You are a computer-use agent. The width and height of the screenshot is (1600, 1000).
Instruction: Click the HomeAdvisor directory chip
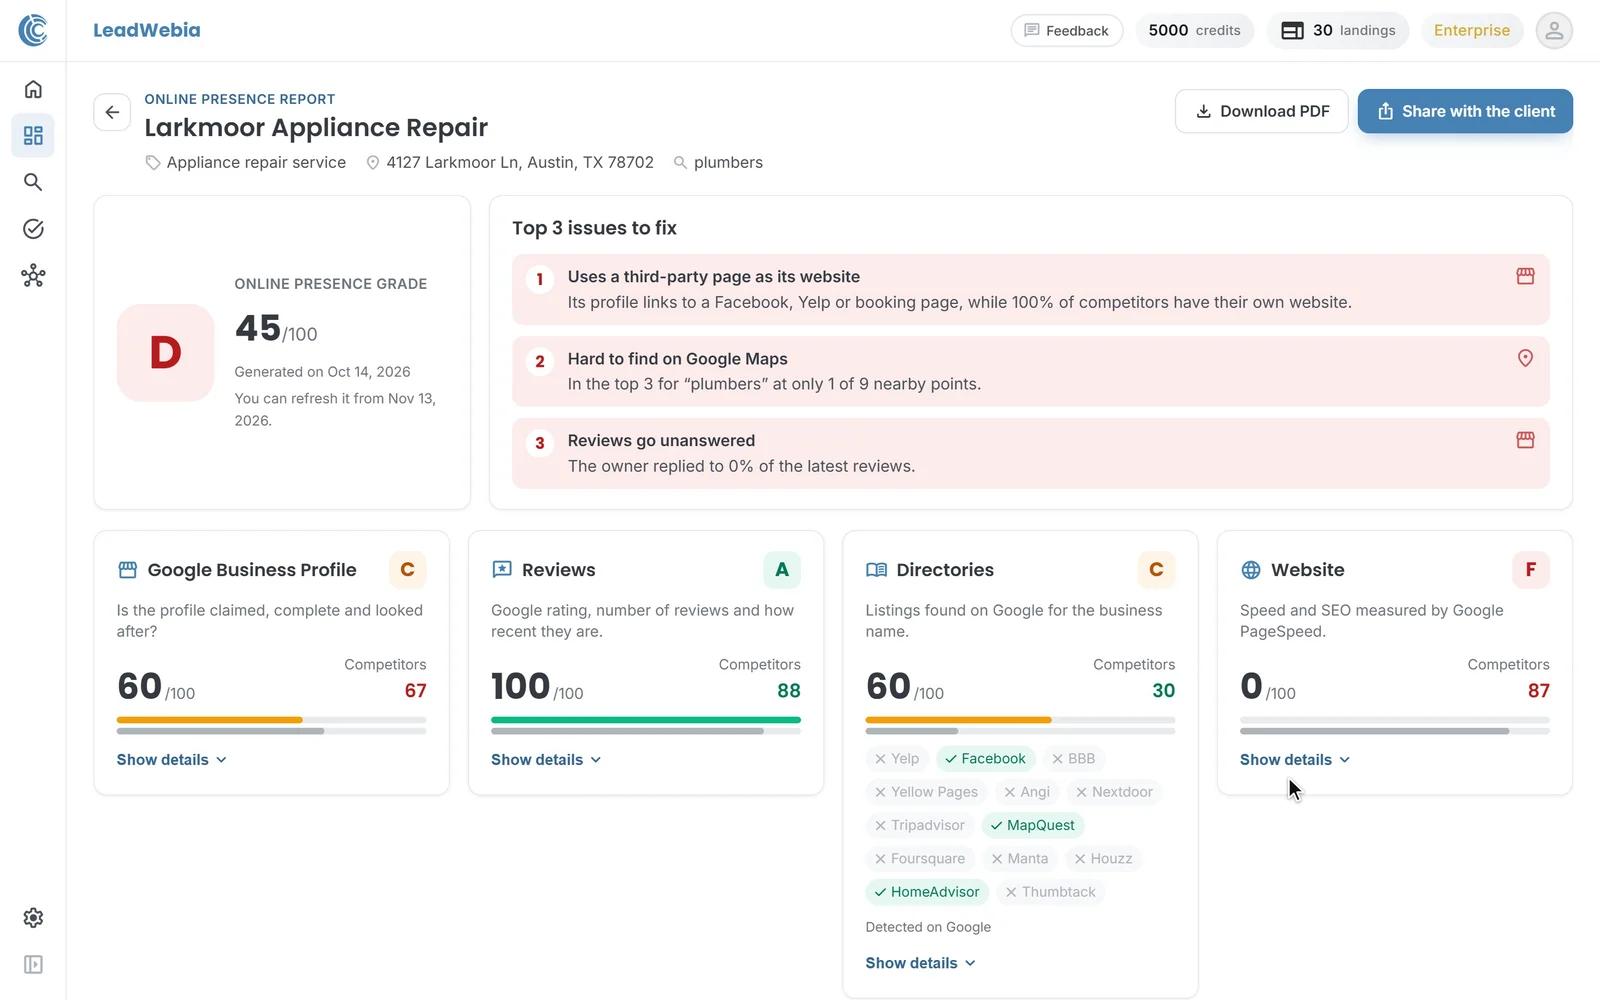click(927, 892)
